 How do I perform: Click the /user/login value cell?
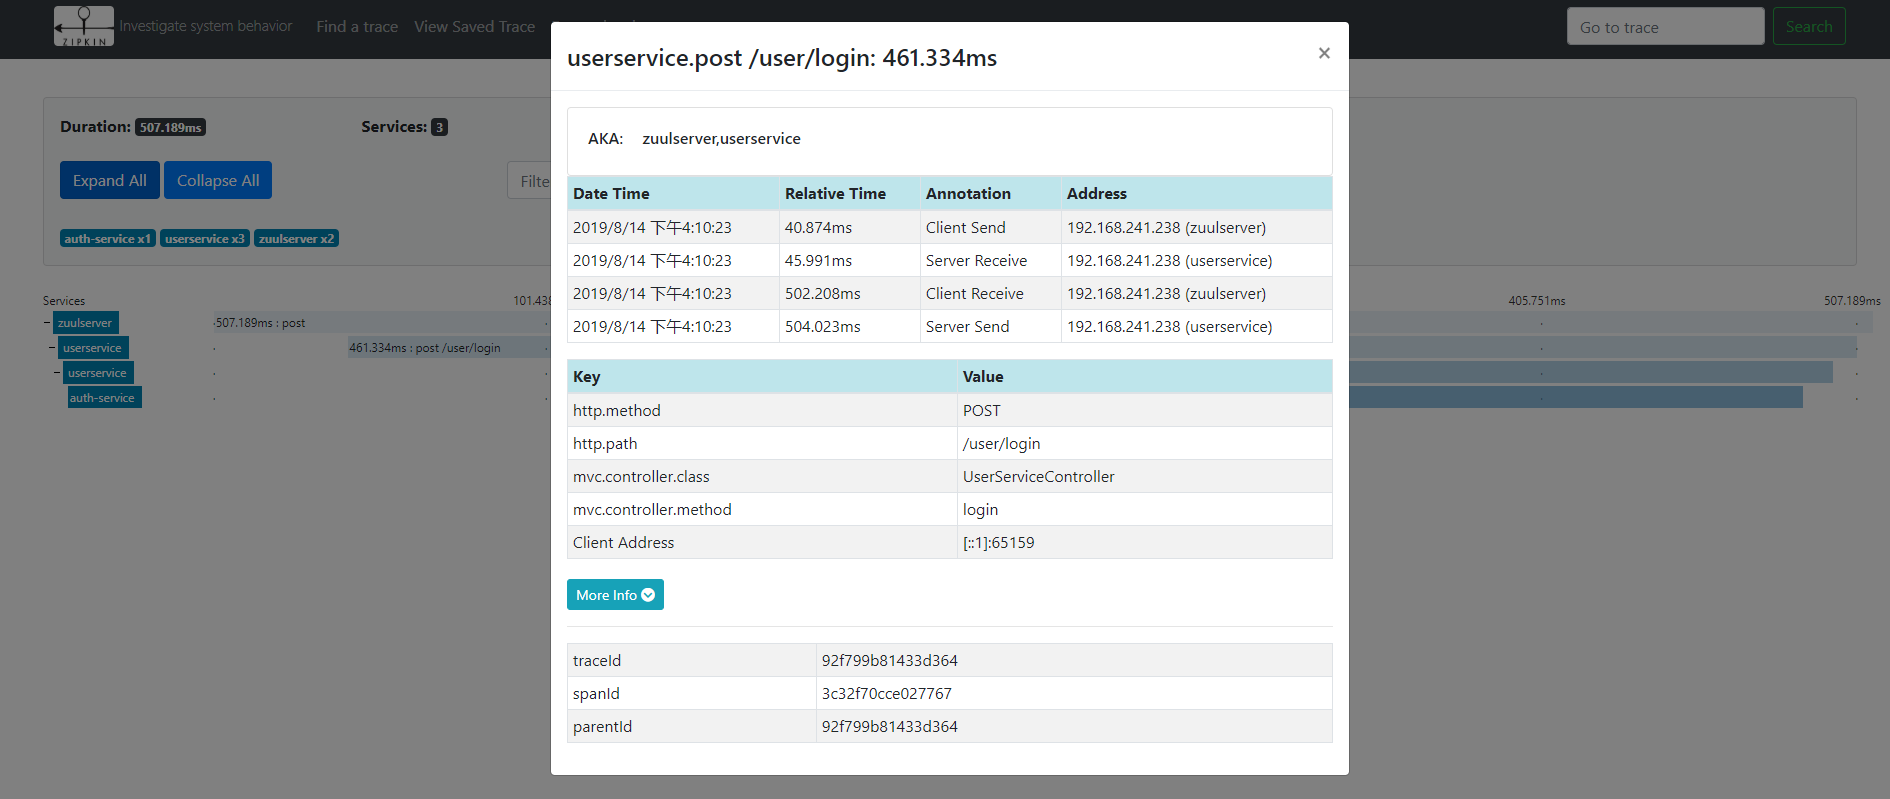click(x=1145, y=444)
